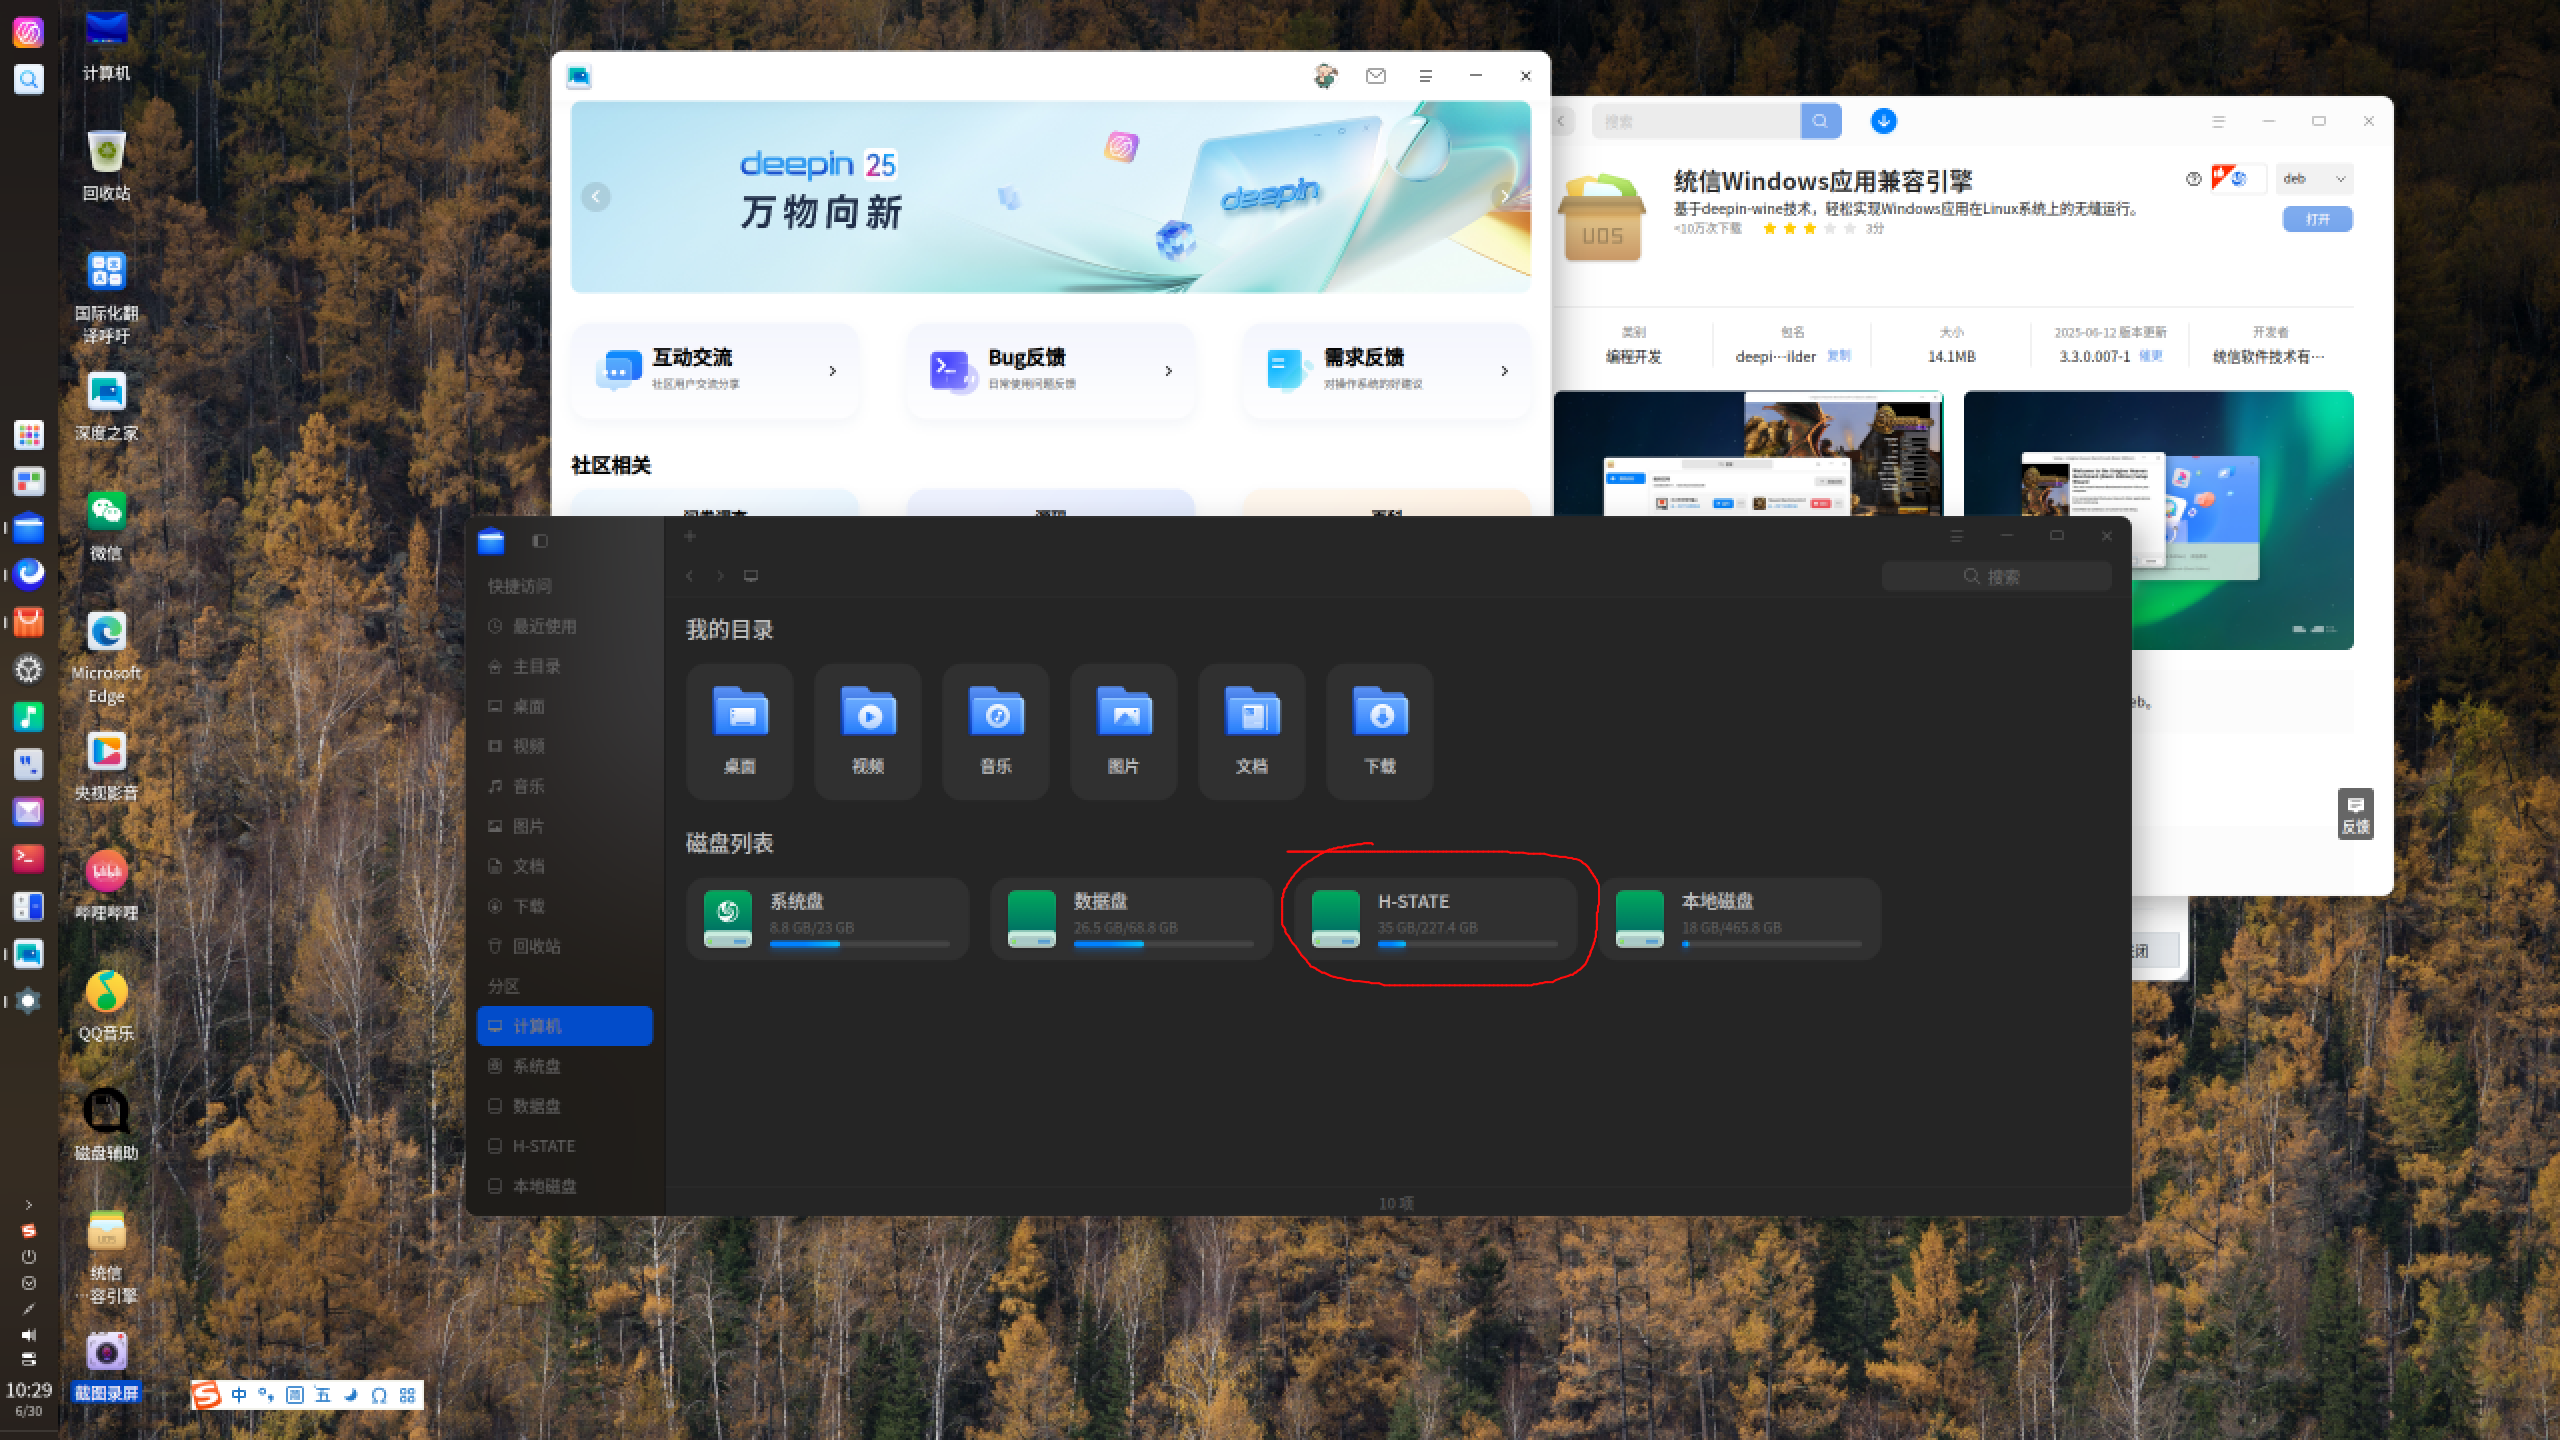This screenshot has width=2560, height=1440.
Task: Open the mail icon in 深度之家 title bar
Action: pos(1376,76)
